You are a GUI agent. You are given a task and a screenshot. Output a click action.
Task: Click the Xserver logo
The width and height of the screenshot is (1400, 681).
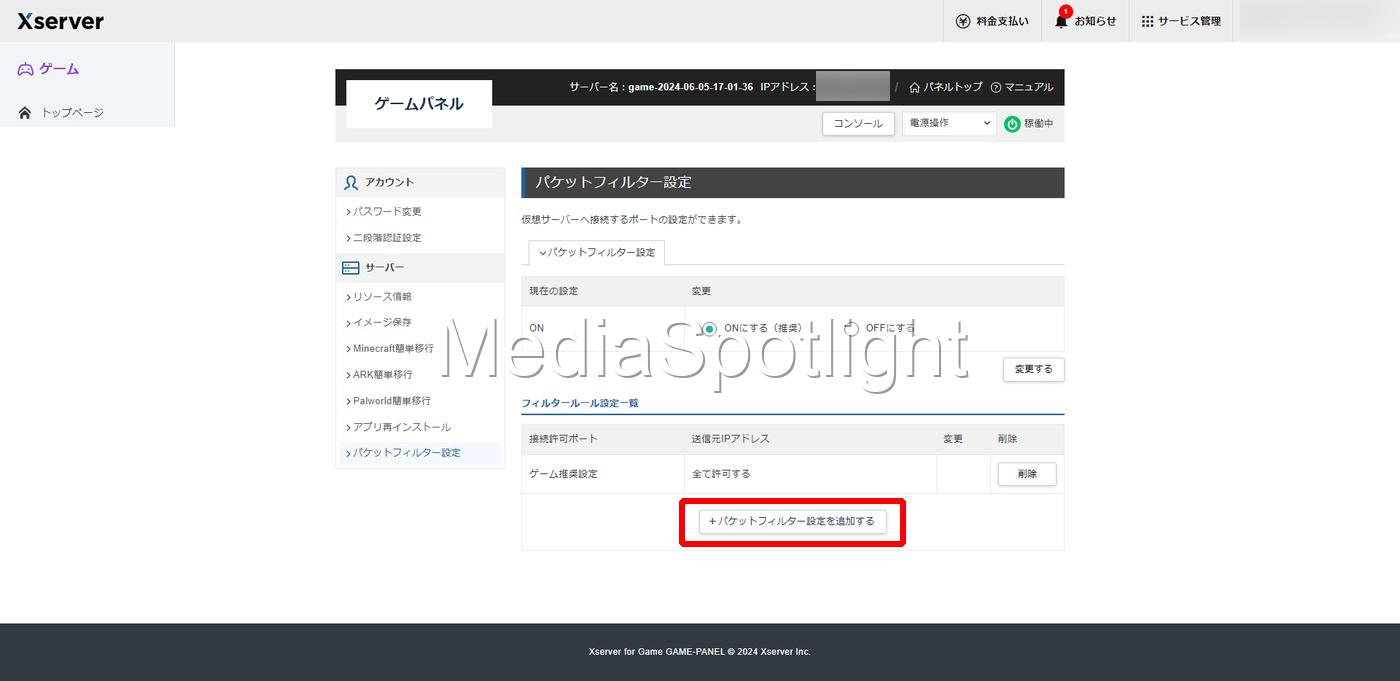[x=59, y=20]
